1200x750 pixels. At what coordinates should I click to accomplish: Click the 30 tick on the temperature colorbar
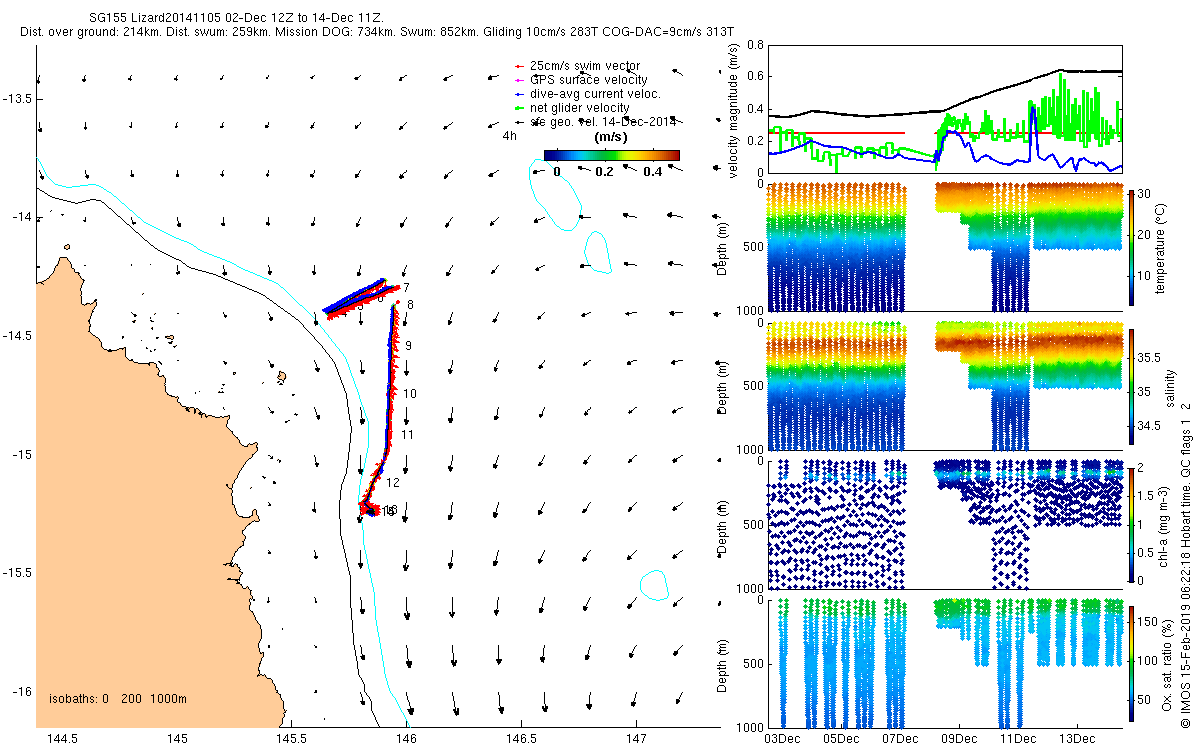click(1146, 192)
